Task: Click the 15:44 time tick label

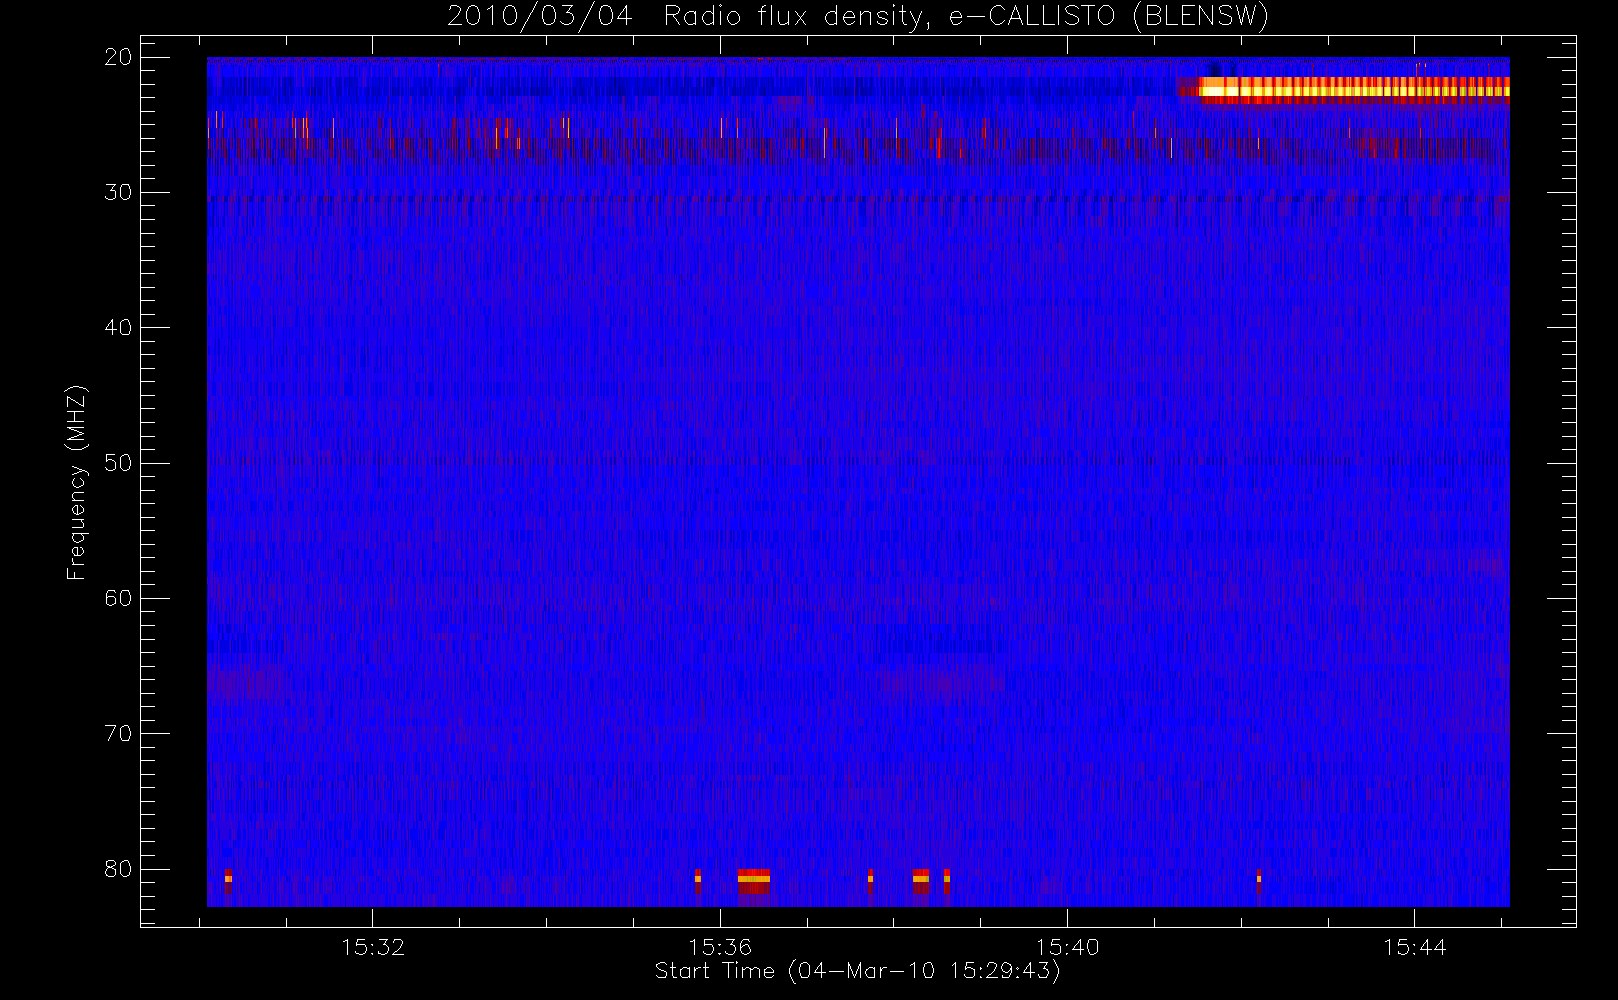Action: [x=1414, y=947]
